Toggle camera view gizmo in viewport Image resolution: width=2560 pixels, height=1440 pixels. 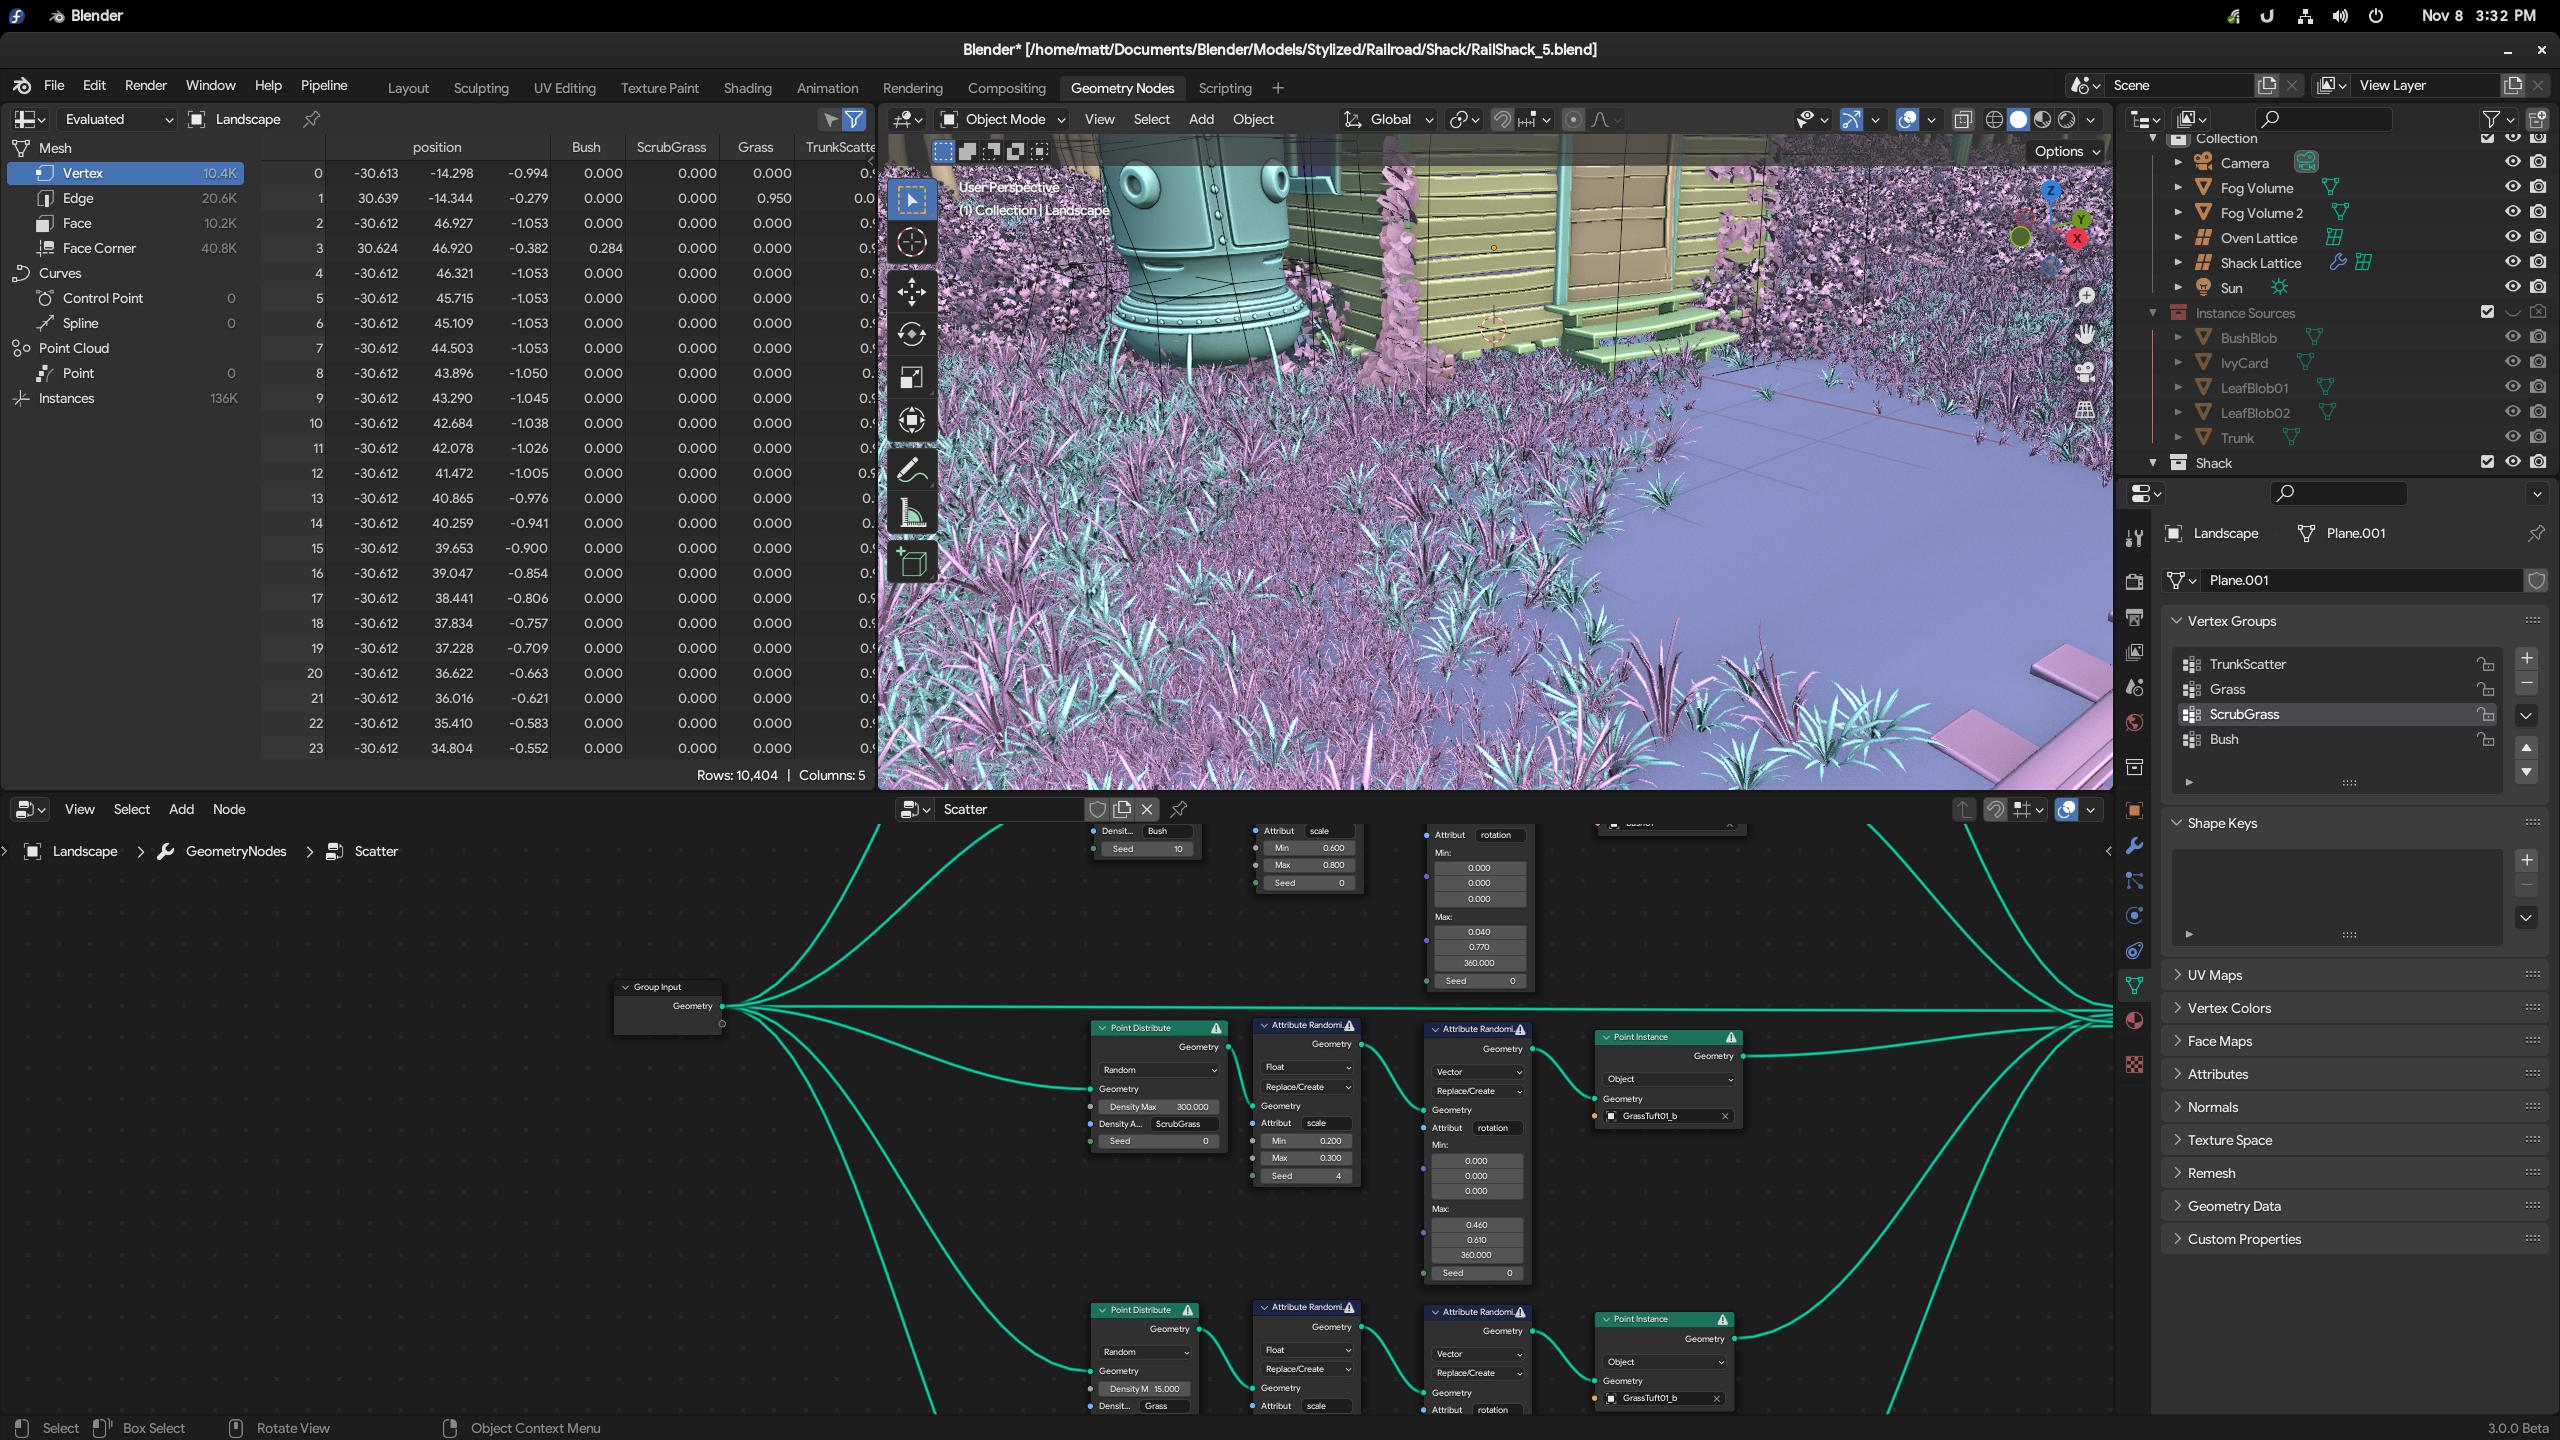(2085, 372)
